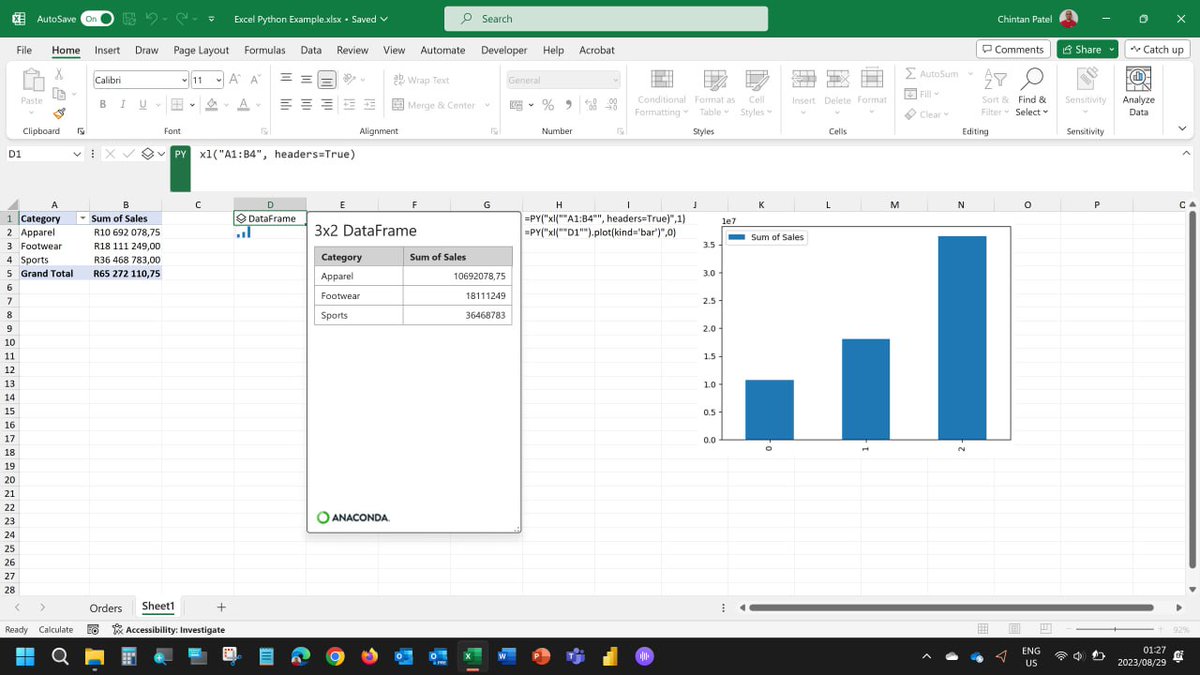Add a new sheet with plus button
The height and width of the screenshot is (675, 1200).
tap(221, 607)
